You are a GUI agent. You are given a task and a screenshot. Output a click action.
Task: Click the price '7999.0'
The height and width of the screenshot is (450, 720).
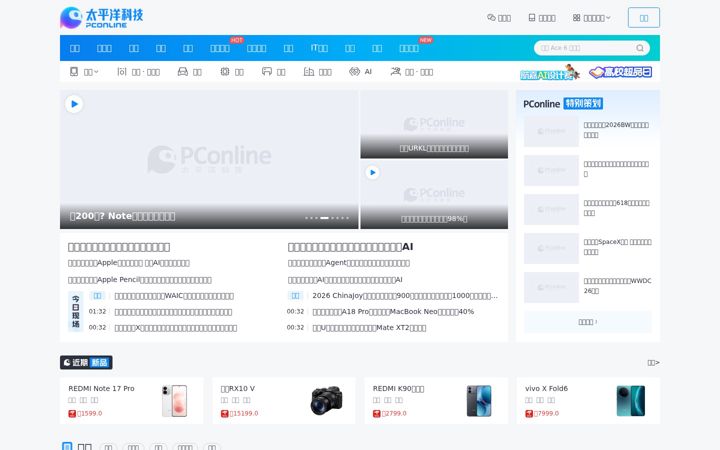pyautogui.click(x=546, y=413)
